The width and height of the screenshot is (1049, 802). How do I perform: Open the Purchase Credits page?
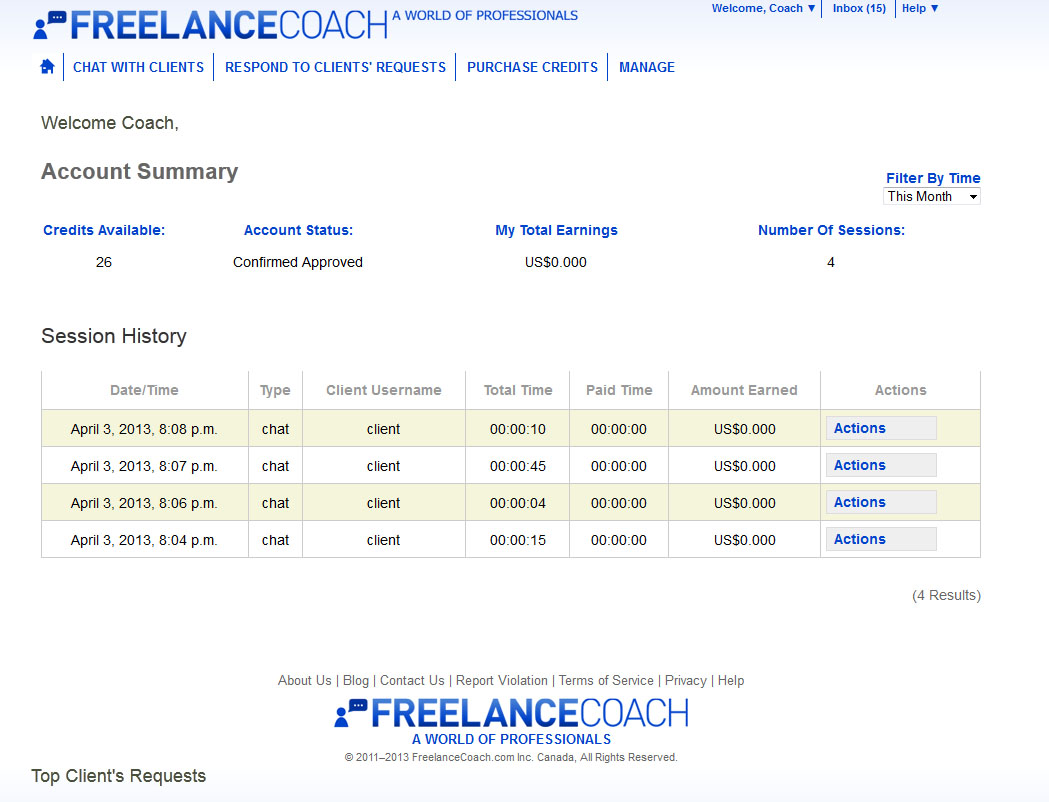532,68
